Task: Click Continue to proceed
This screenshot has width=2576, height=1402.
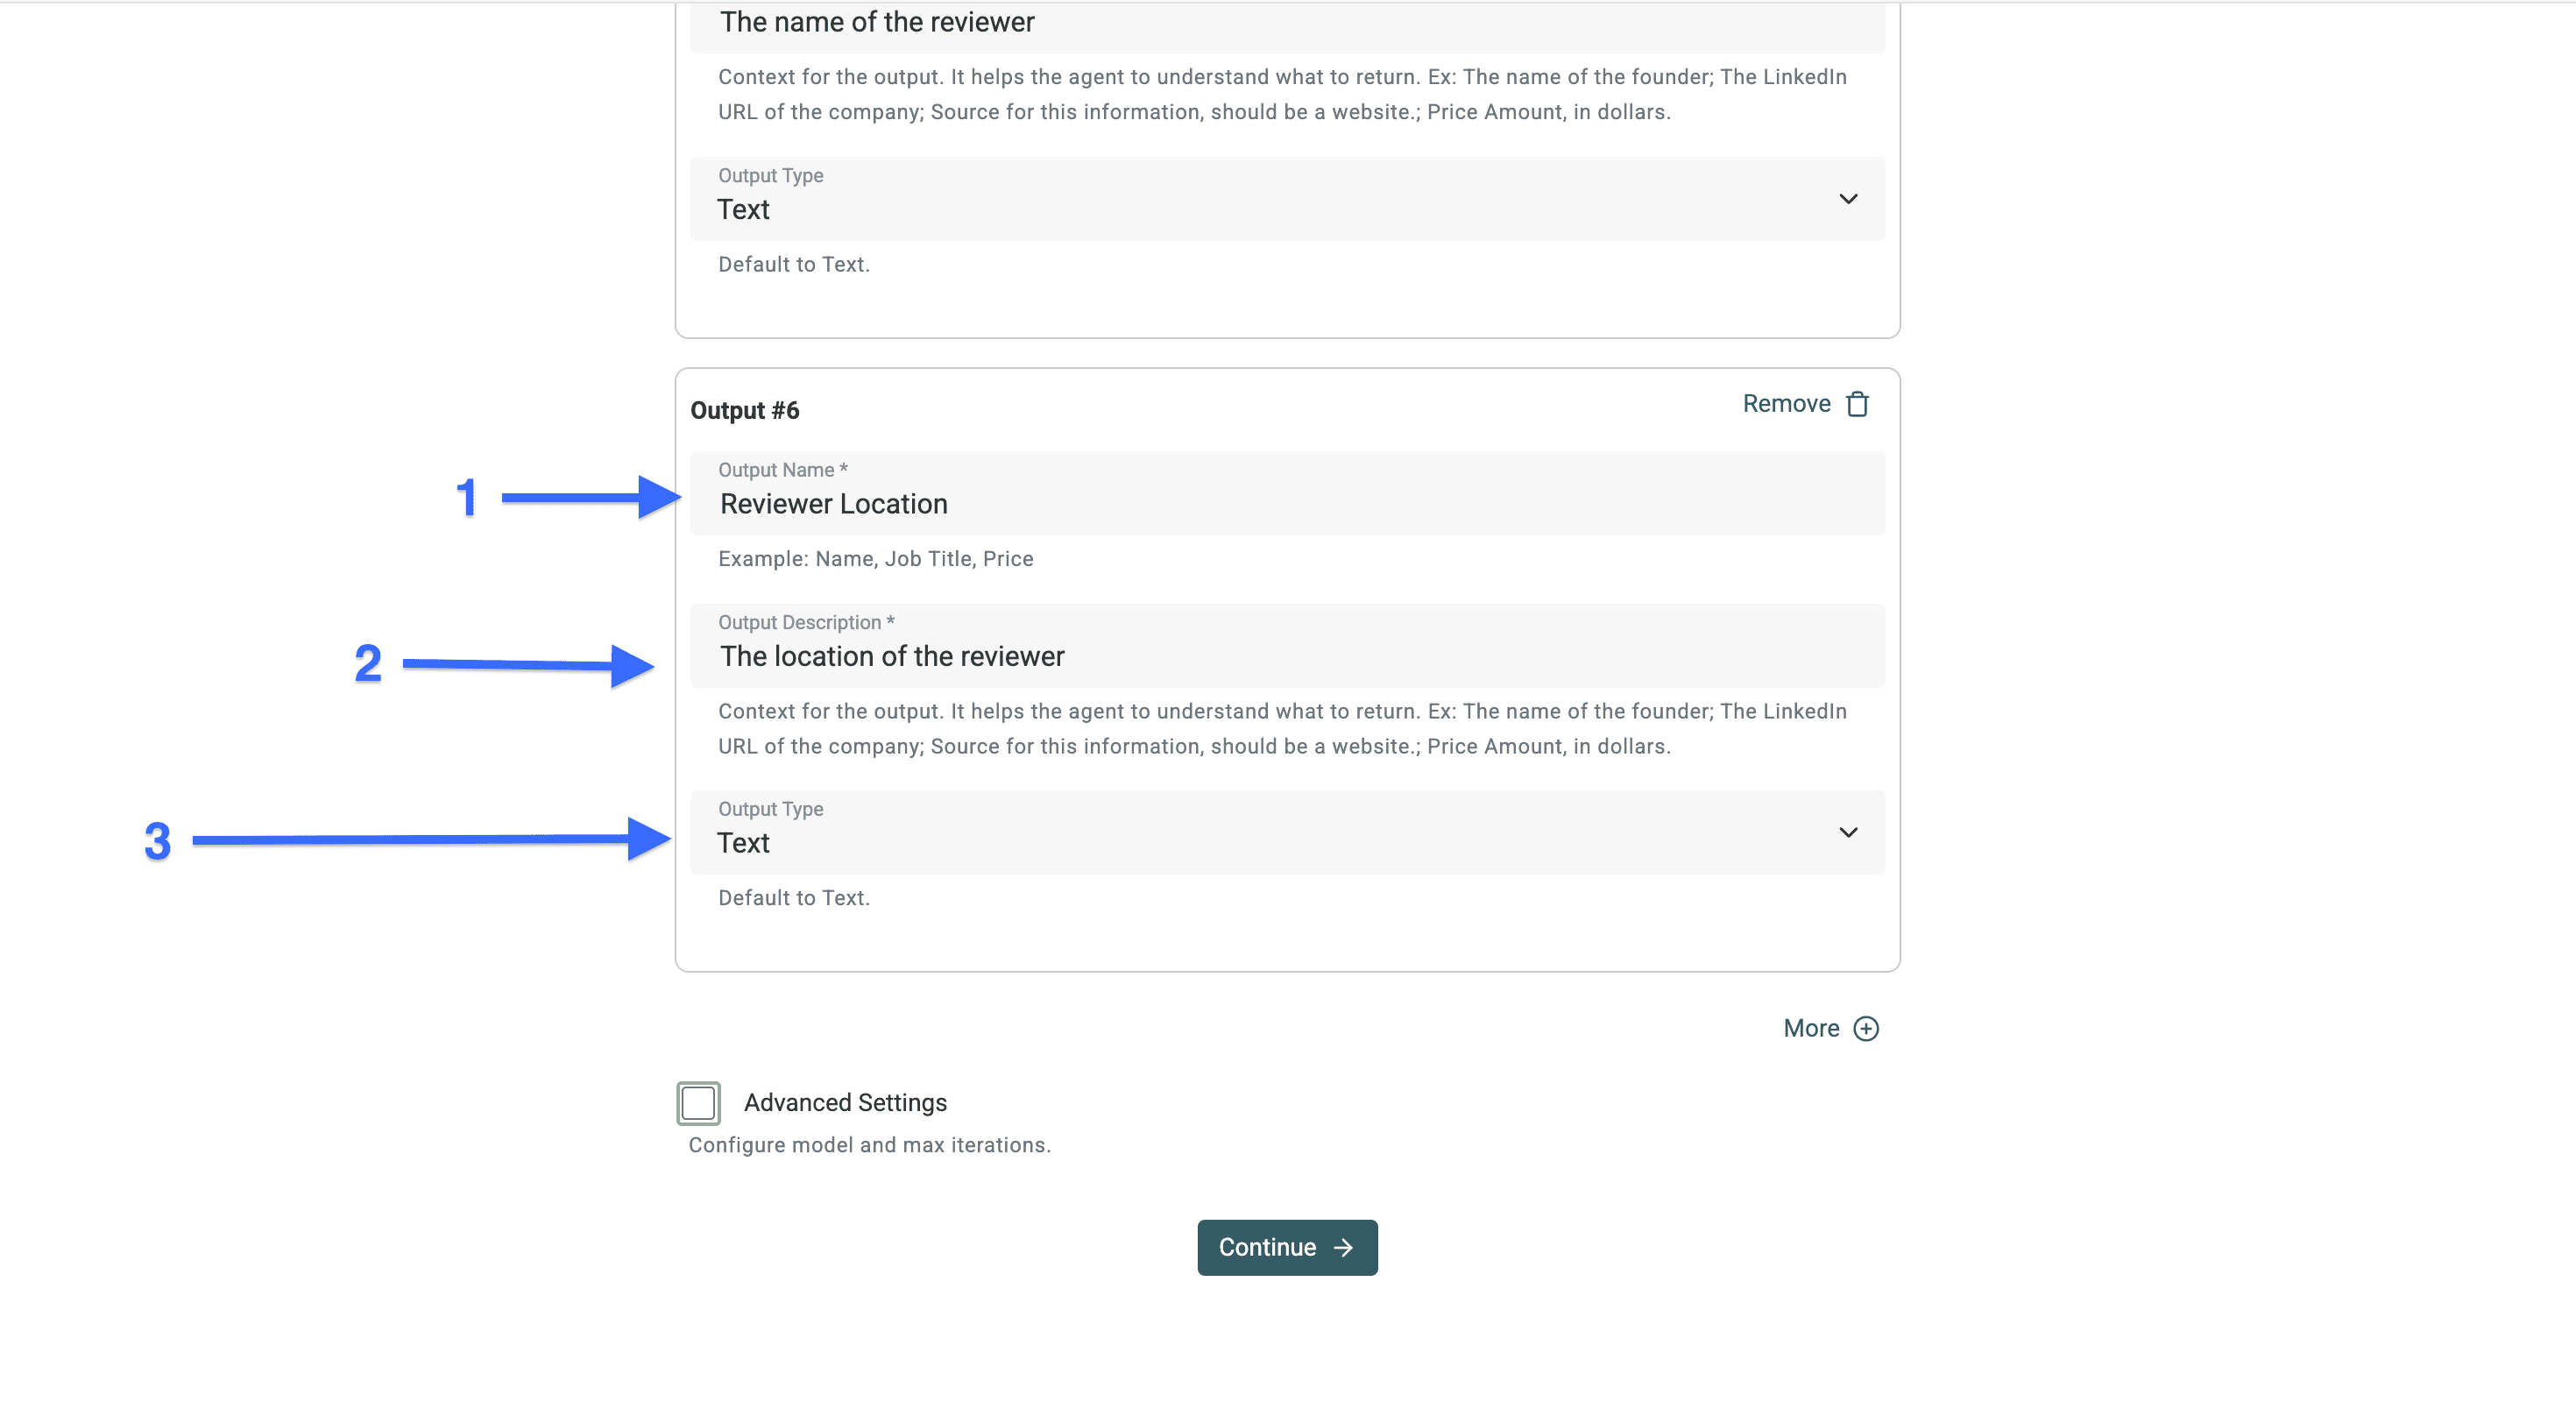Action: tap(1287, 1247)
